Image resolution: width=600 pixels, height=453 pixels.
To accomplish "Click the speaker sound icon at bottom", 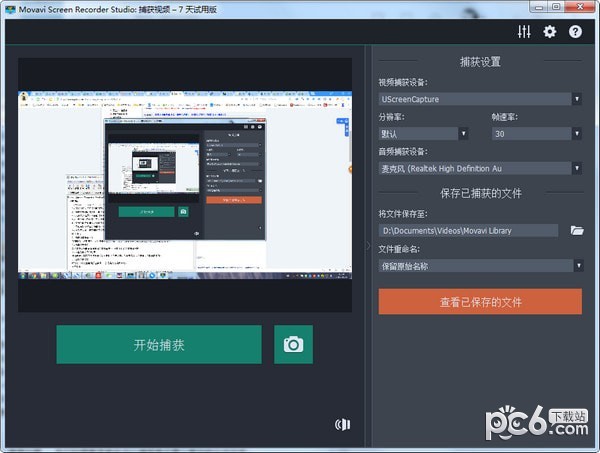I will [343, 425].
